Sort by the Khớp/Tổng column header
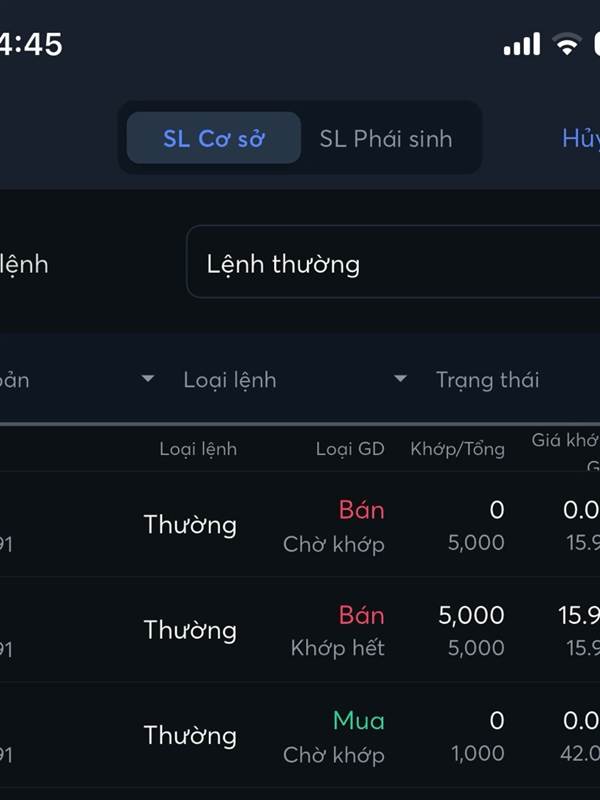This screenshot has height=800, width=600. (x=457, y=449)
